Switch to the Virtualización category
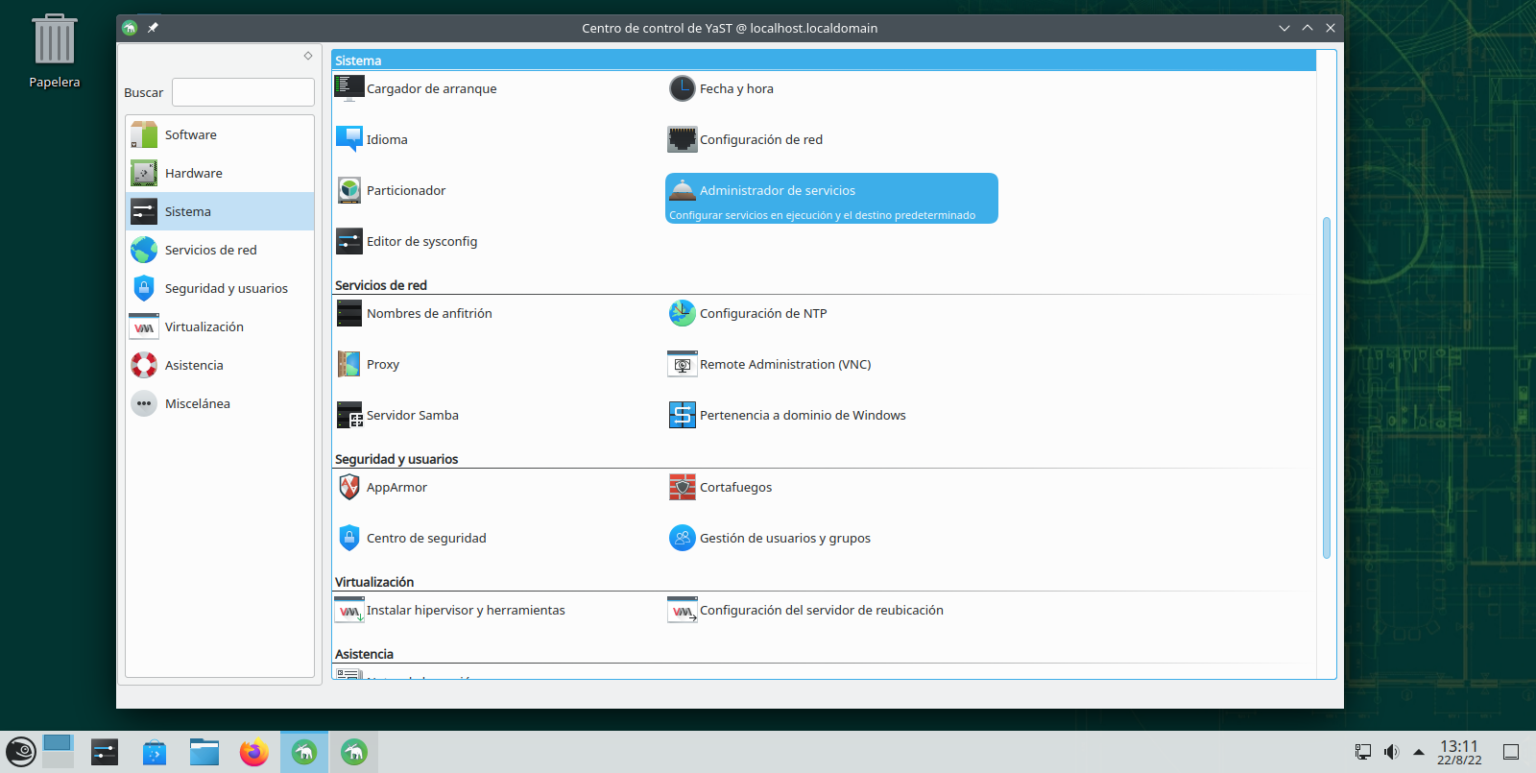Viewport: 1536px width, 773px height. click(x=204, y=326)
